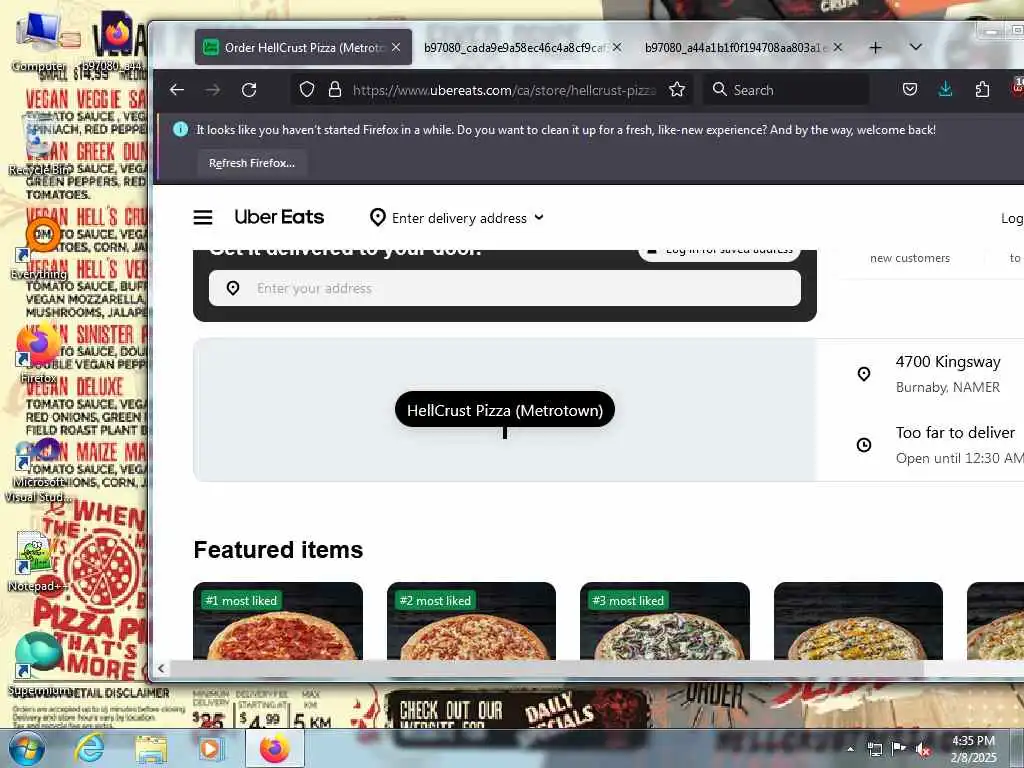
Task: Click the taskbar clock showing 4:35 PM
Action: [973, 749]
